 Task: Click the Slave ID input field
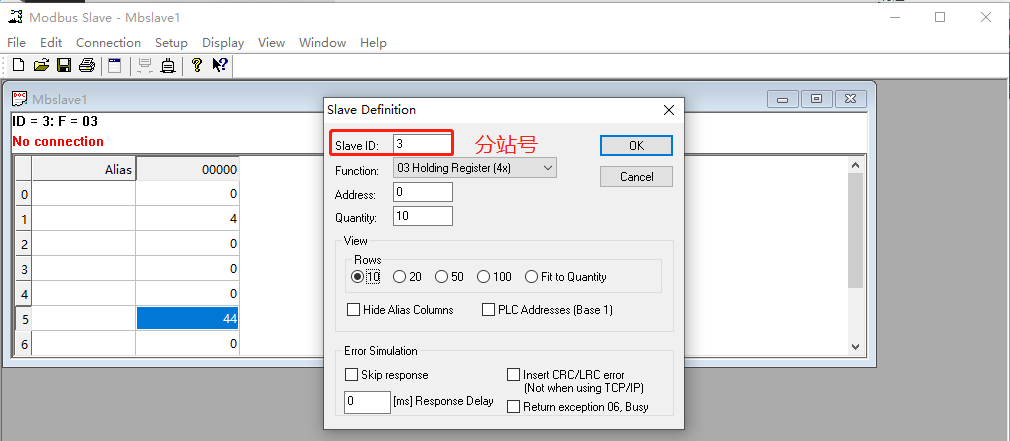[422, 145]
